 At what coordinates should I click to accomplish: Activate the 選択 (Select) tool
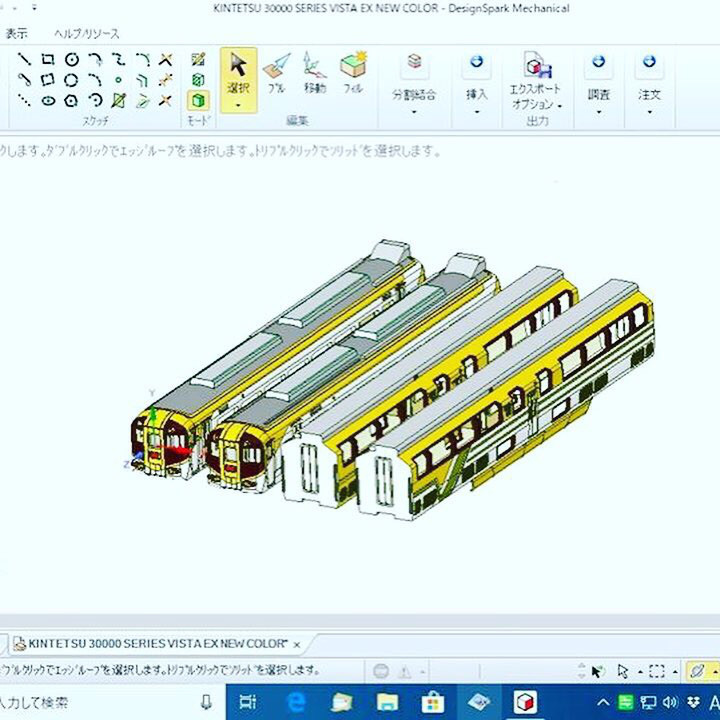click(x=238, y=73)
